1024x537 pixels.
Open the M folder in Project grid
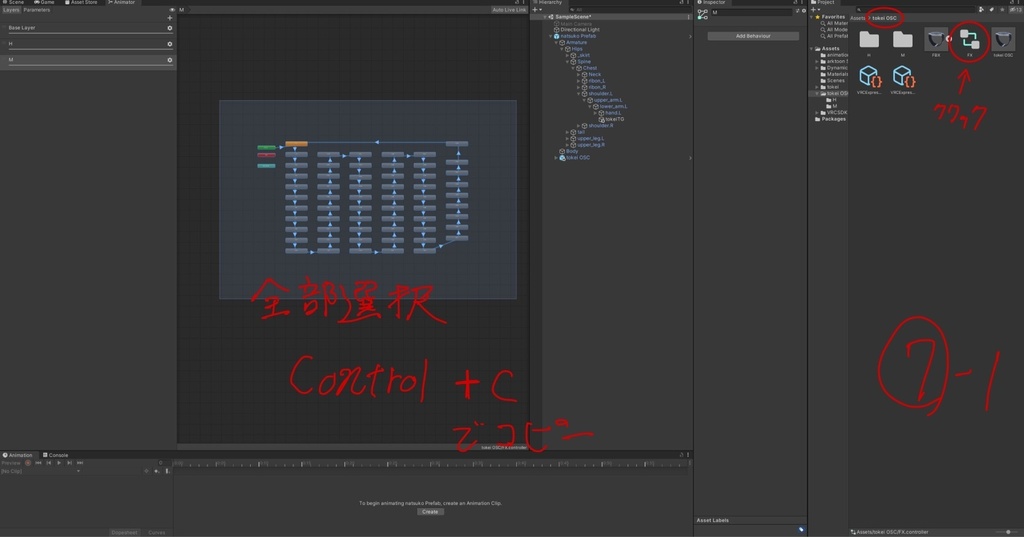[x=903, y=40]
